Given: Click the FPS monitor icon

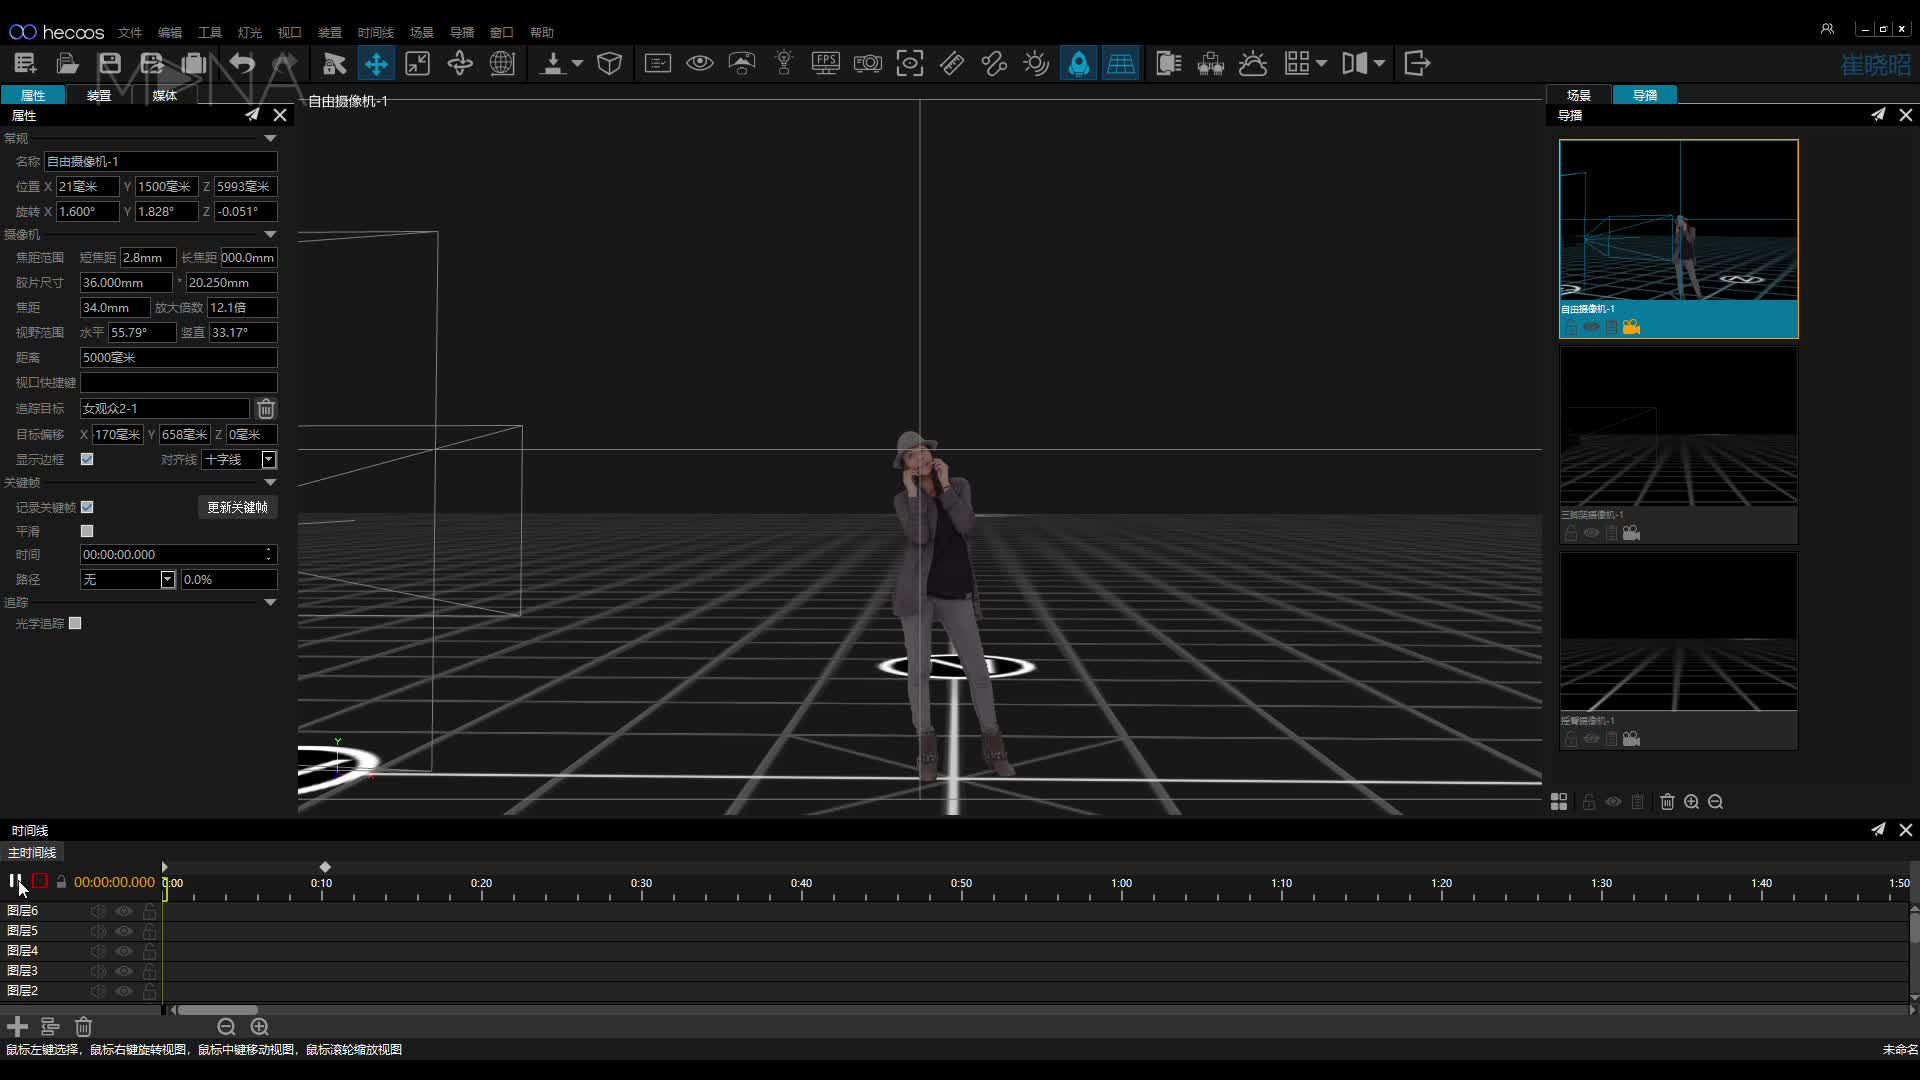Looking at the screenshot, I should 825,64.
